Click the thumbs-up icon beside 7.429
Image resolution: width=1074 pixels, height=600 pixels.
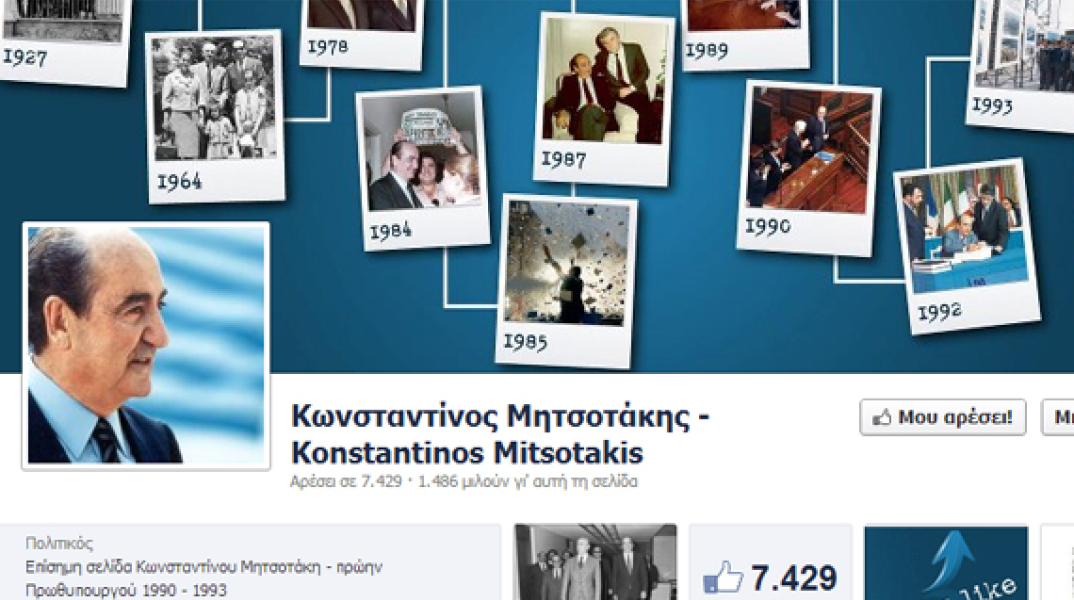click(x=723, y=577)
